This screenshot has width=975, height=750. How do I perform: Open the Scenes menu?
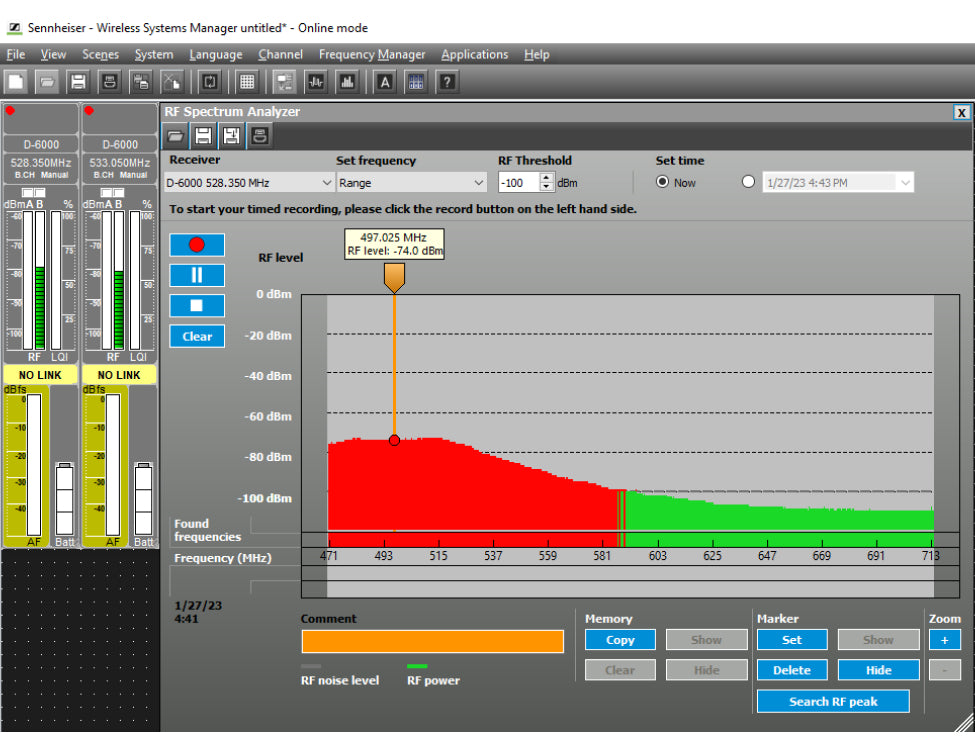(x=100, y=54)
